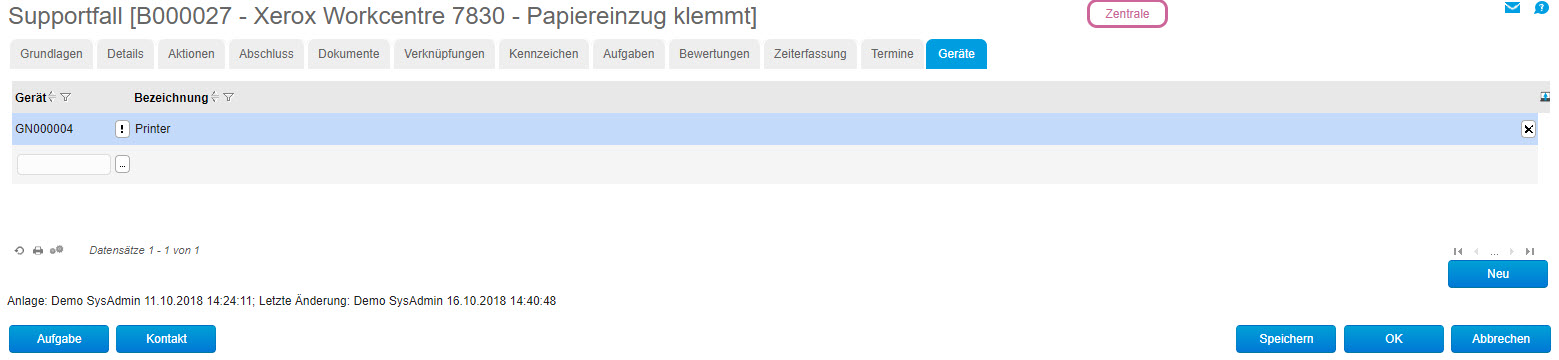Screen dimensions: 1559x360
Task: Switch to the Grundlagen tab
Action: point(51,54)
